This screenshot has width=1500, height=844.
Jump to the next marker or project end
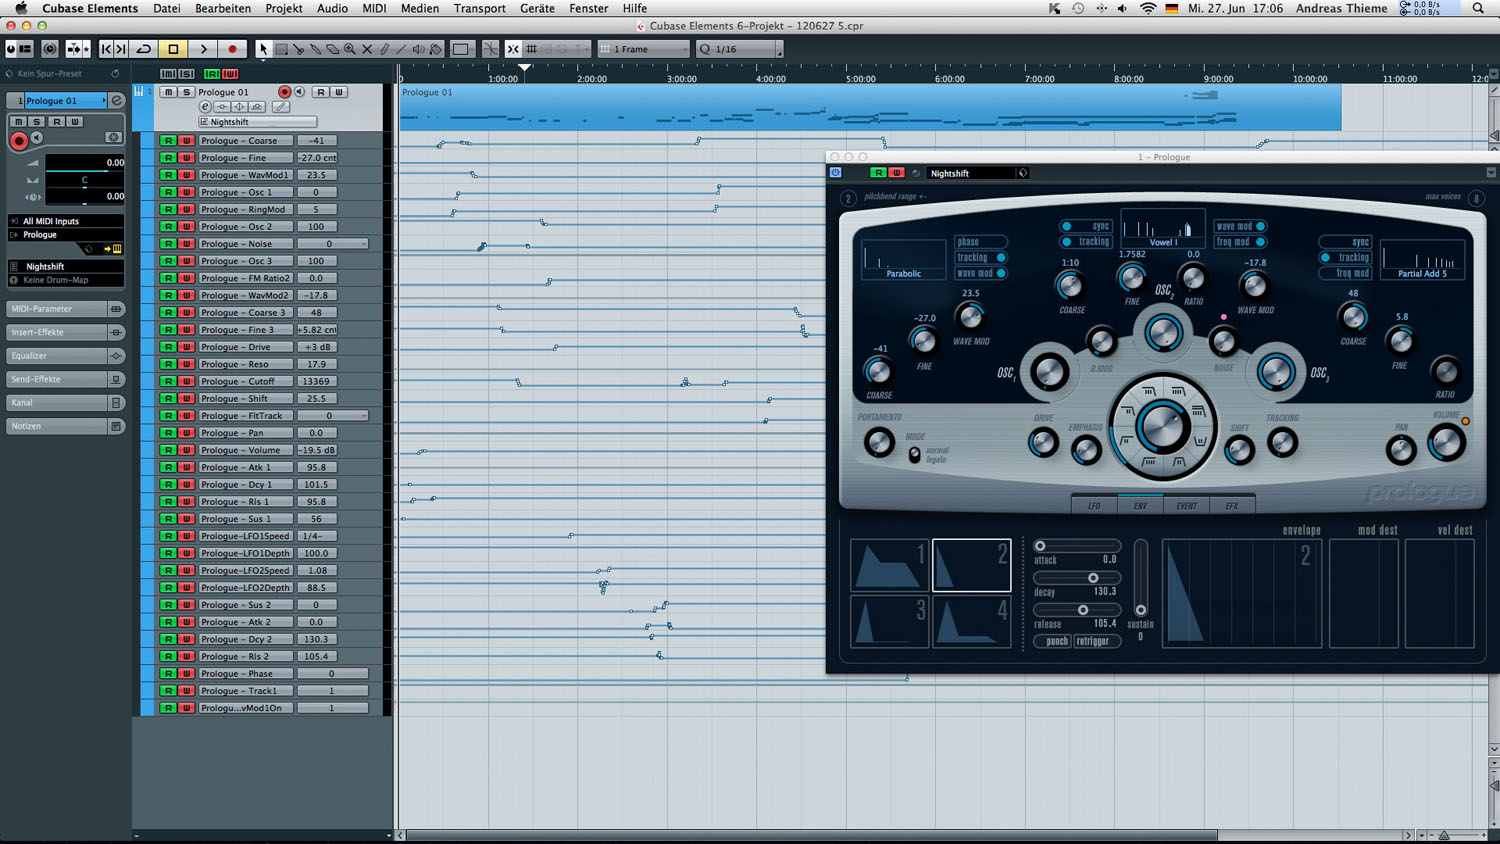click(121, 49)
